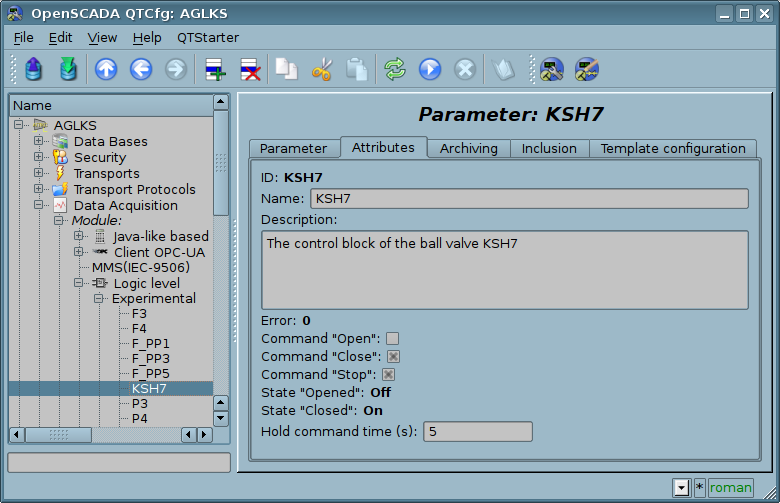The image size is (780, 503).
Task: Refresh the page with green arrows icon
Action: 395,69
